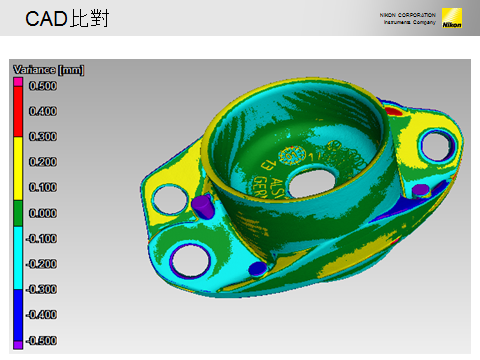Image resolution: width=480 pixels, height=360 pixels.
Task: Click the 0.500 legend value label
Action: click(43, 86)
